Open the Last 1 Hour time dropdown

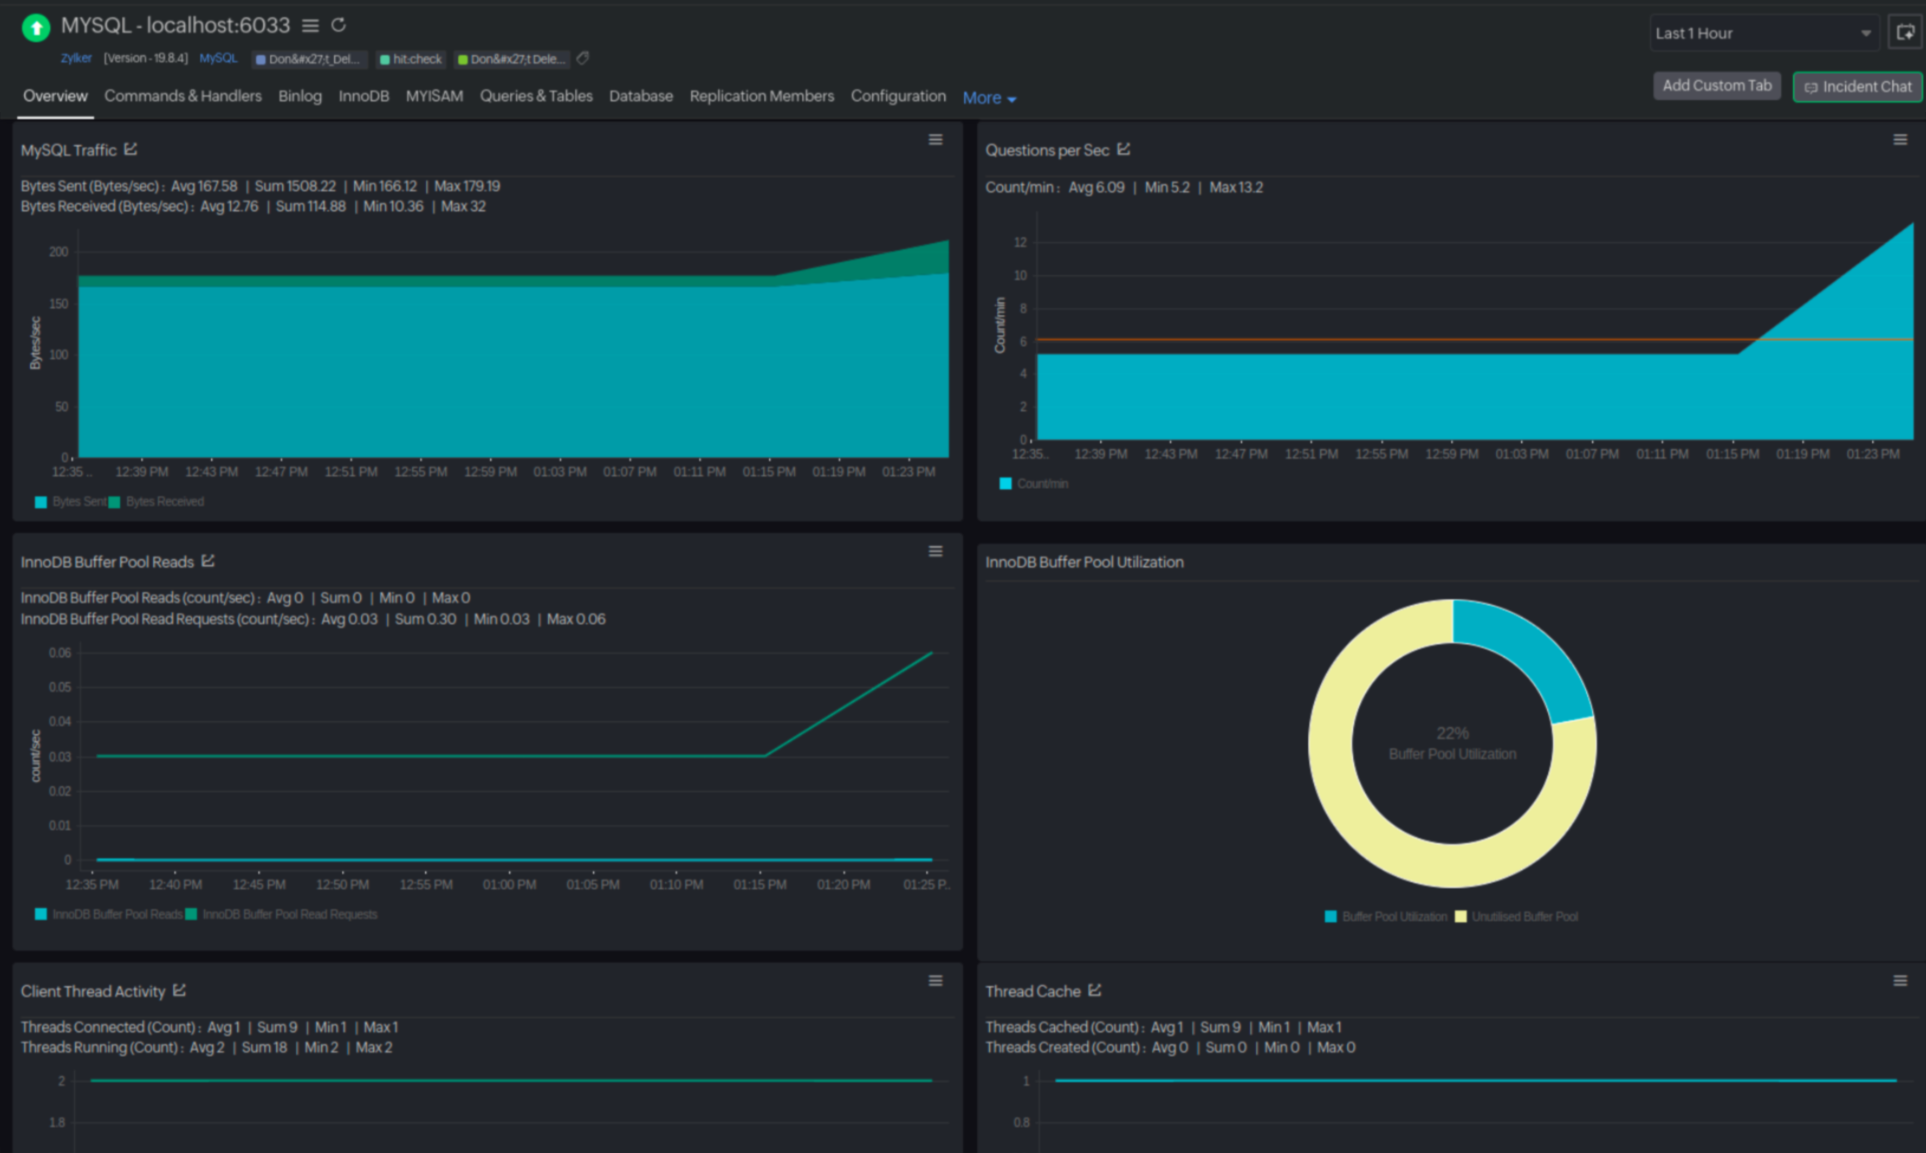tap(1761, 33)
